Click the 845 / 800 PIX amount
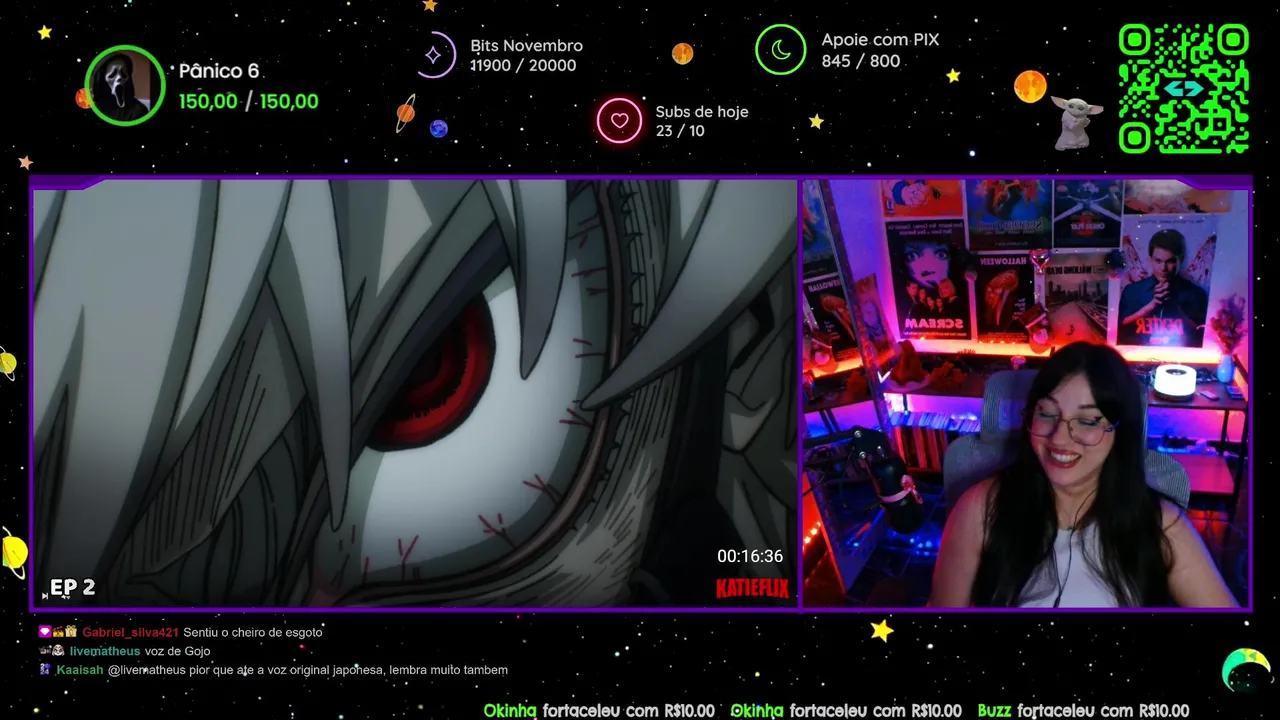This screenshot has height=720, width=1280. tap(861, 61)
